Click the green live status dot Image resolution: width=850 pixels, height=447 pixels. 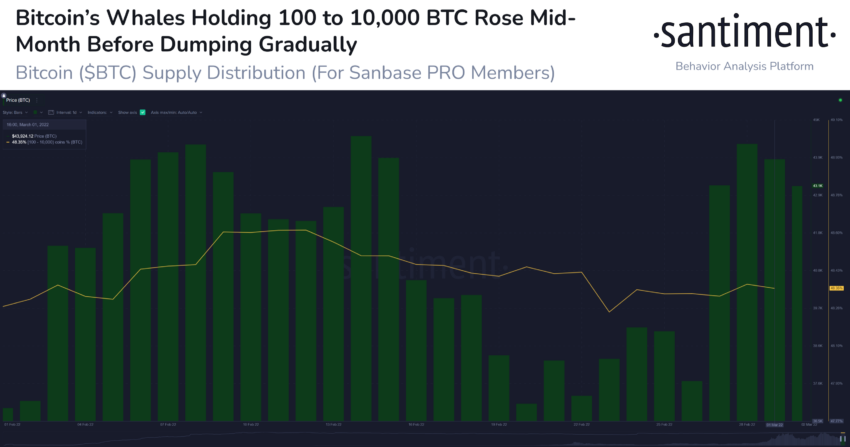click(840, 100)
